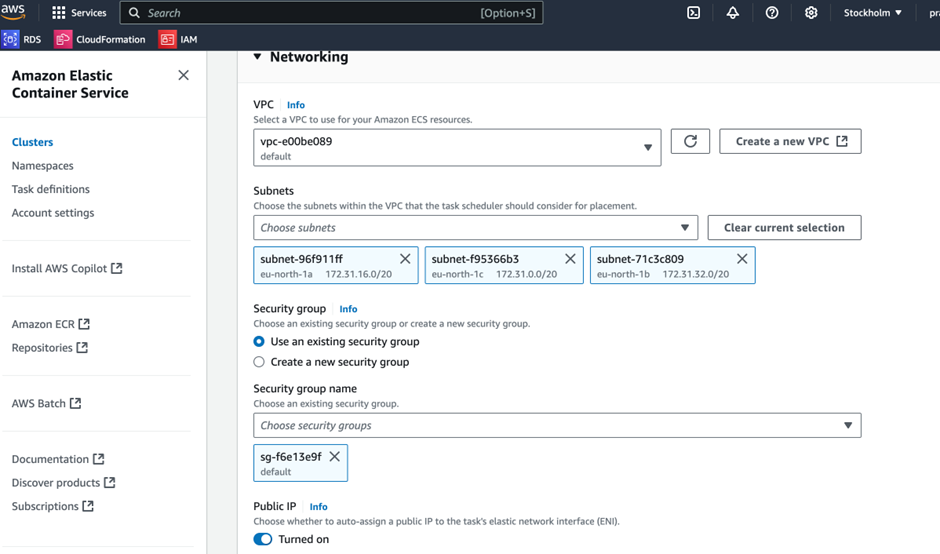Image resolution: width=940 pixels, height=554 pixels.
Task: Click external link icon next to AWS Batch
Action: (x=76, y=403)
